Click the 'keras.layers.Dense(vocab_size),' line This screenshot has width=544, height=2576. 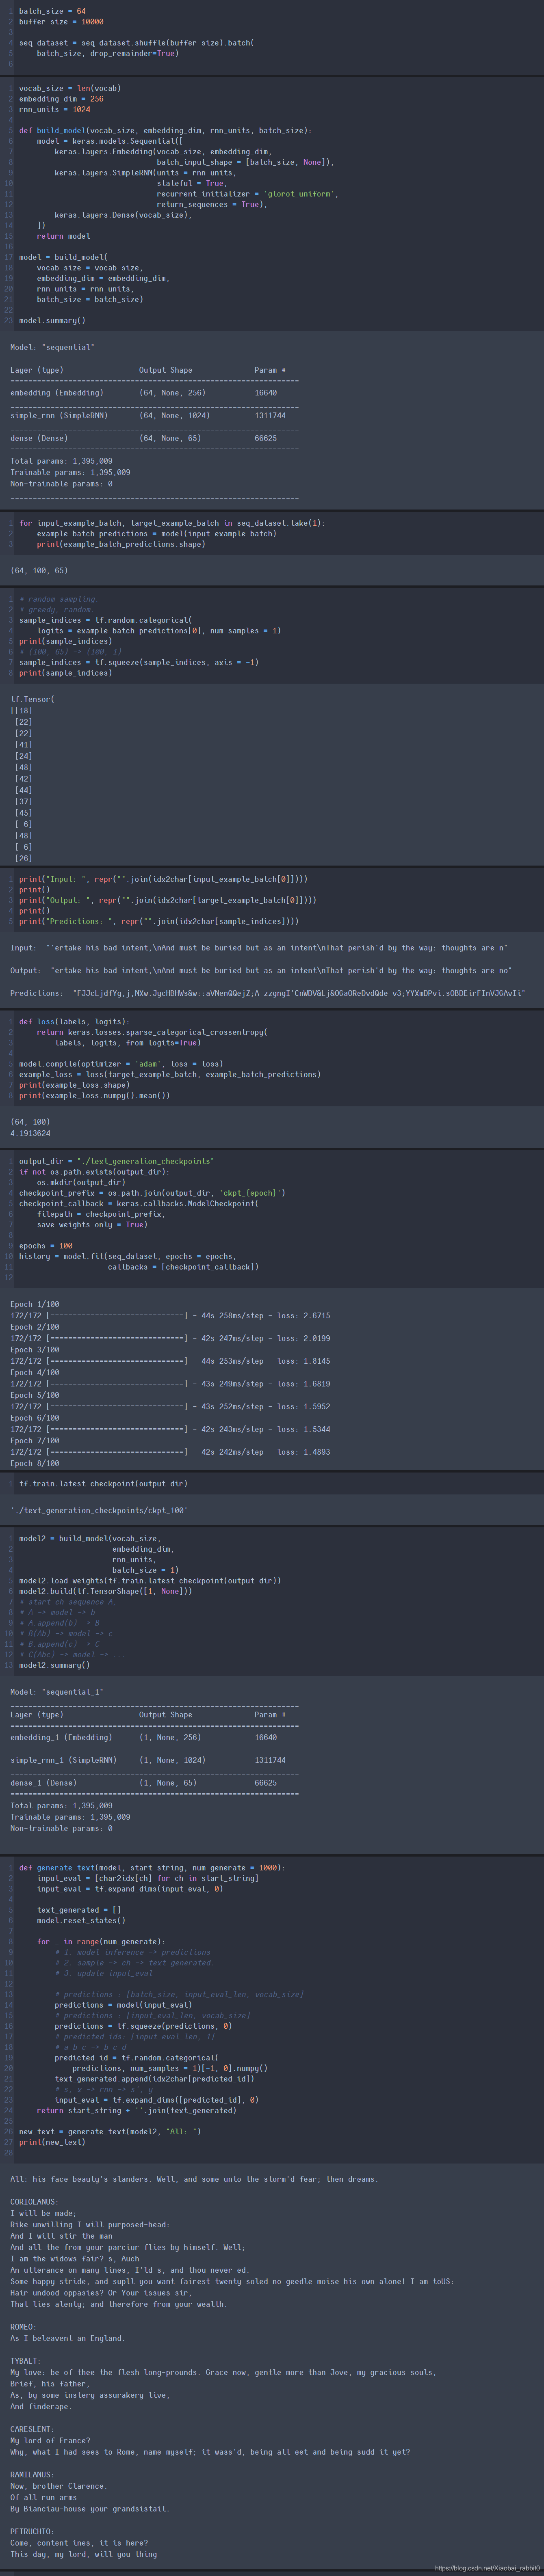[123, 215]
